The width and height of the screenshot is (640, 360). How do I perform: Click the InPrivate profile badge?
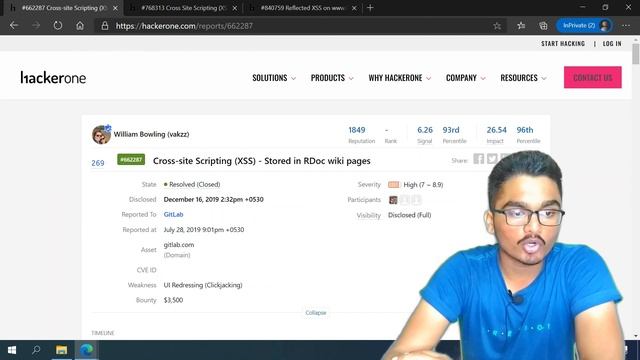click(584, 25)
